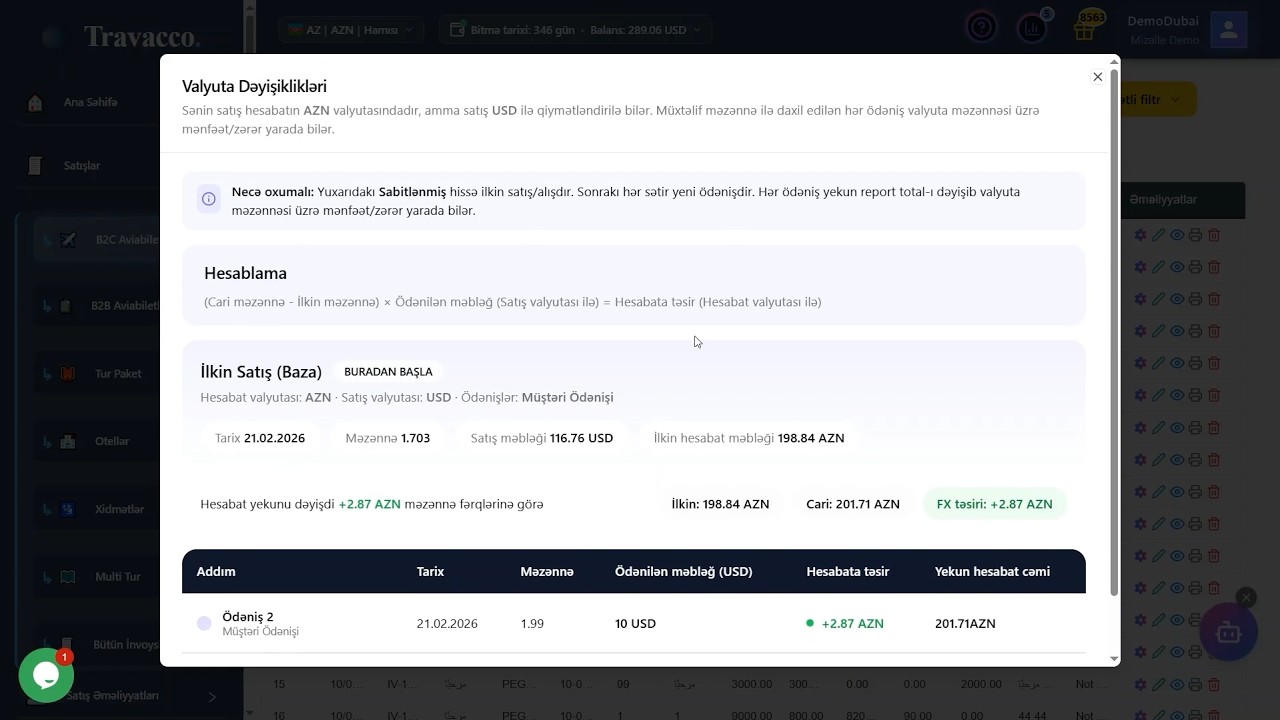Open the yellow filtr dropdown
The height and width of the screenshot is (720, 1280).
click(x=1158, y=99)
